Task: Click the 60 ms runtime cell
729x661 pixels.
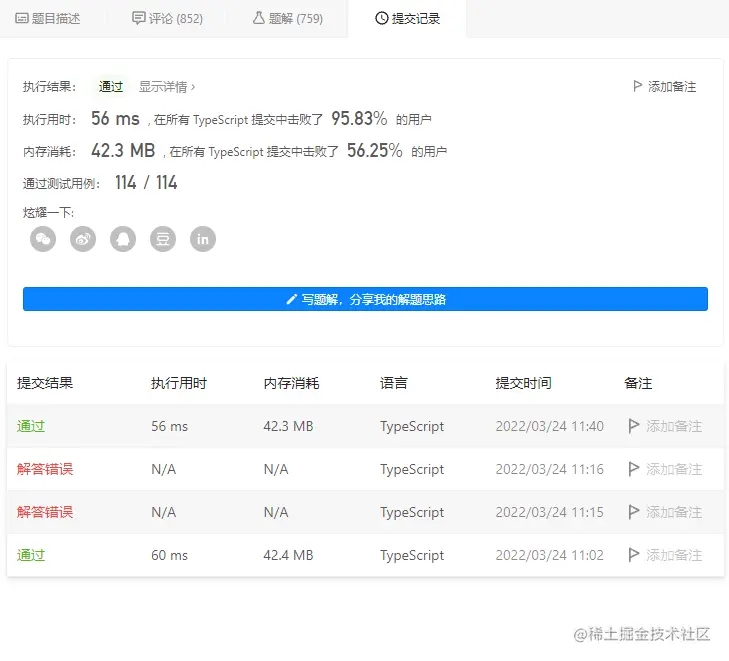Action: coord(170,555)
